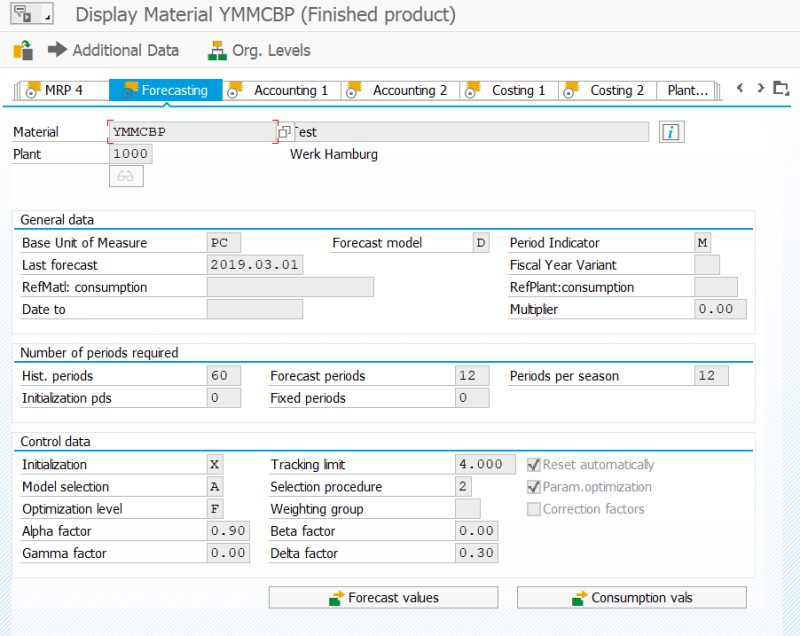Open Org. Levels
The height and width of the screenshot is (636, 800).
click(259, 50)
